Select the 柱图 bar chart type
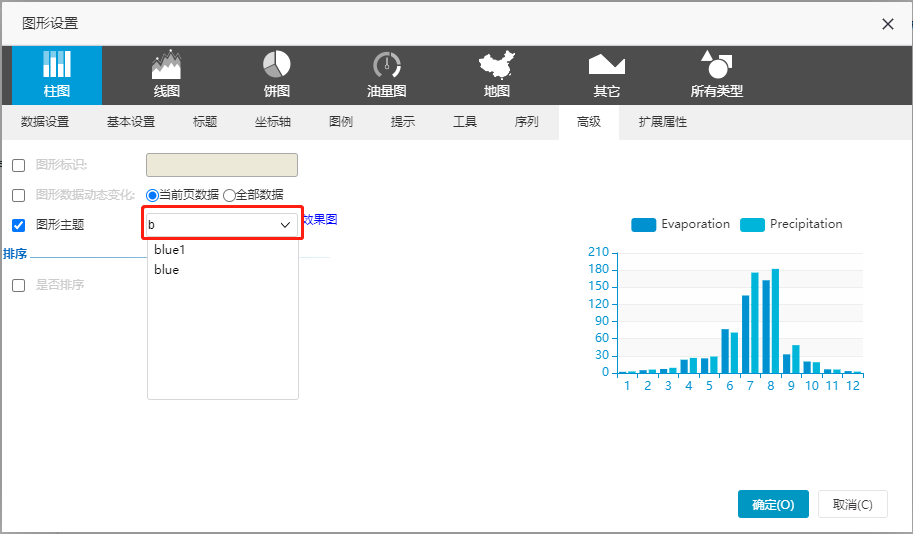 click(x=56, y=75)
